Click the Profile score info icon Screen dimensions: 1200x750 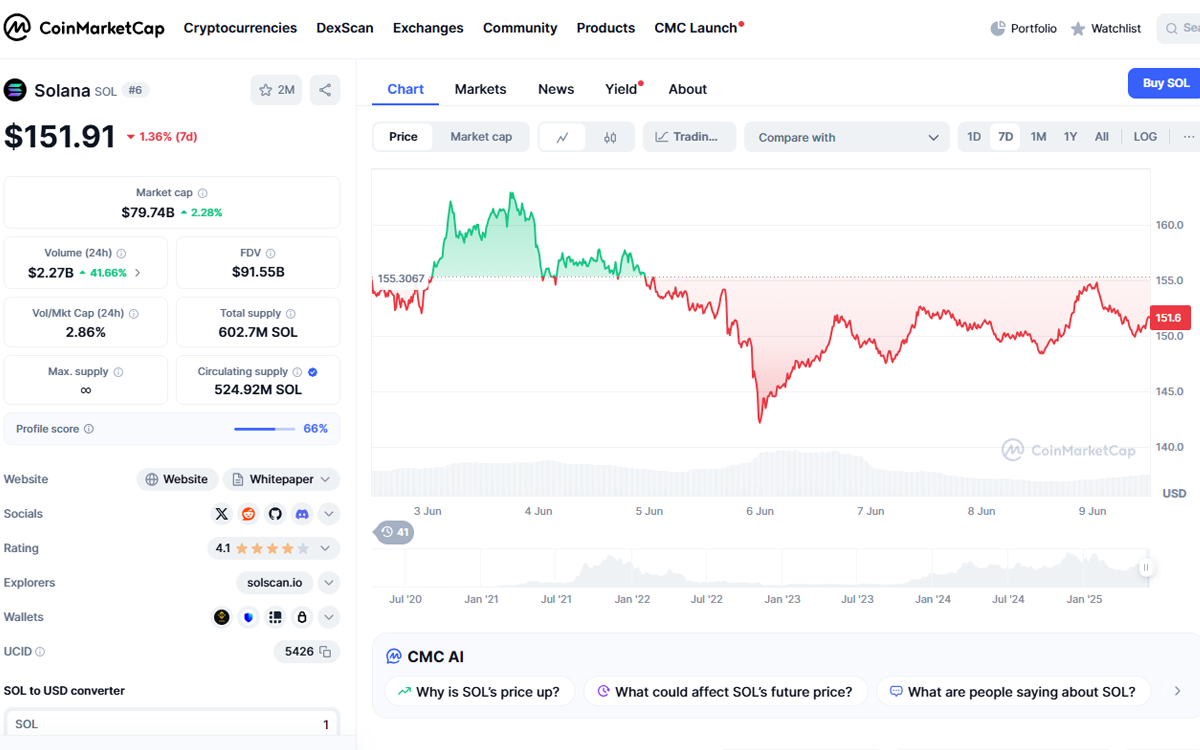89,429
